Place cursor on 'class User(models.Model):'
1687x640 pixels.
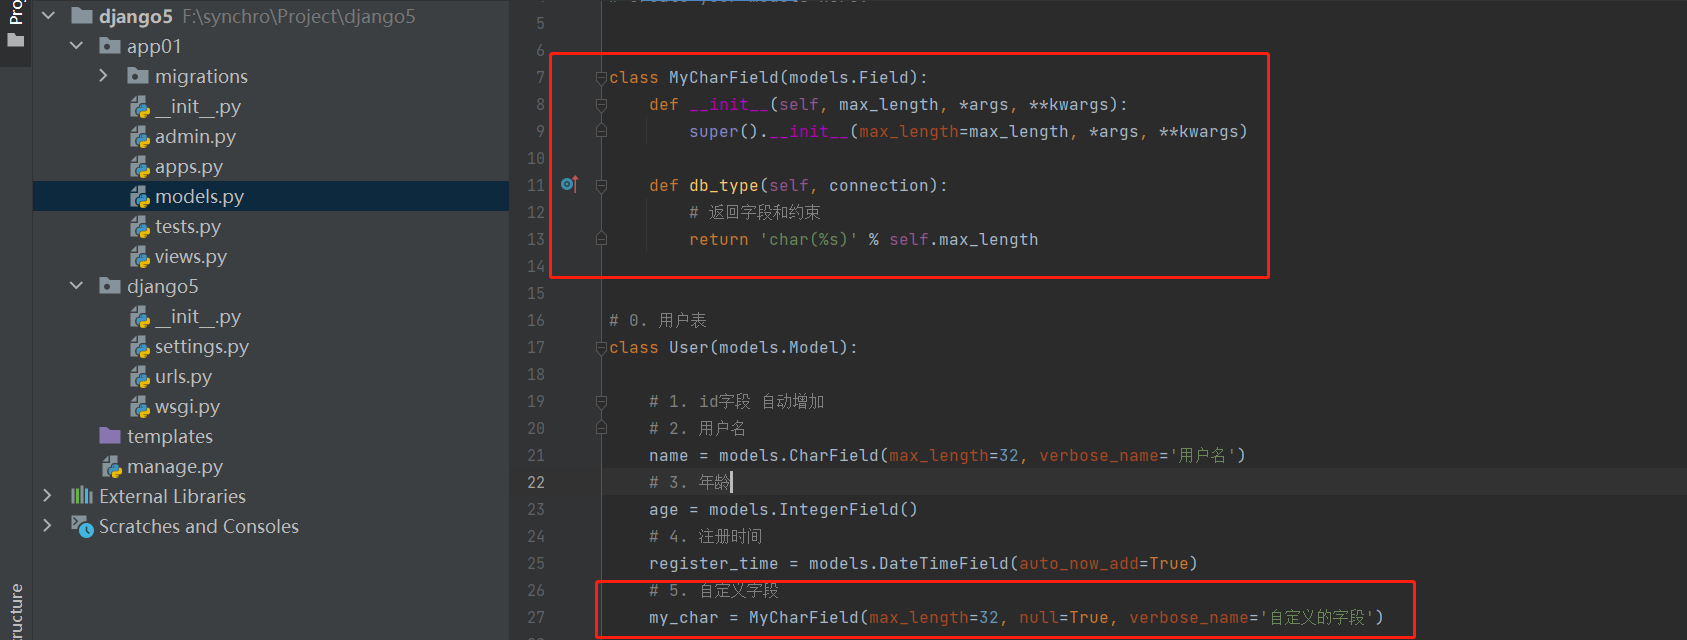[x=733, y=347]
